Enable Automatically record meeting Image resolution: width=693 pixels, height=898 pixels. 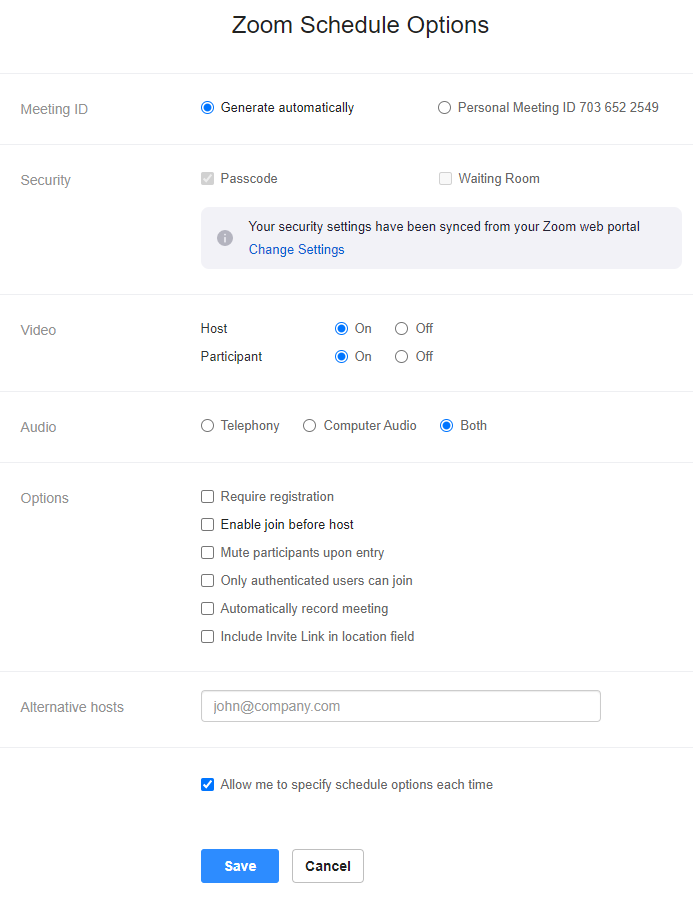point(207,609)
